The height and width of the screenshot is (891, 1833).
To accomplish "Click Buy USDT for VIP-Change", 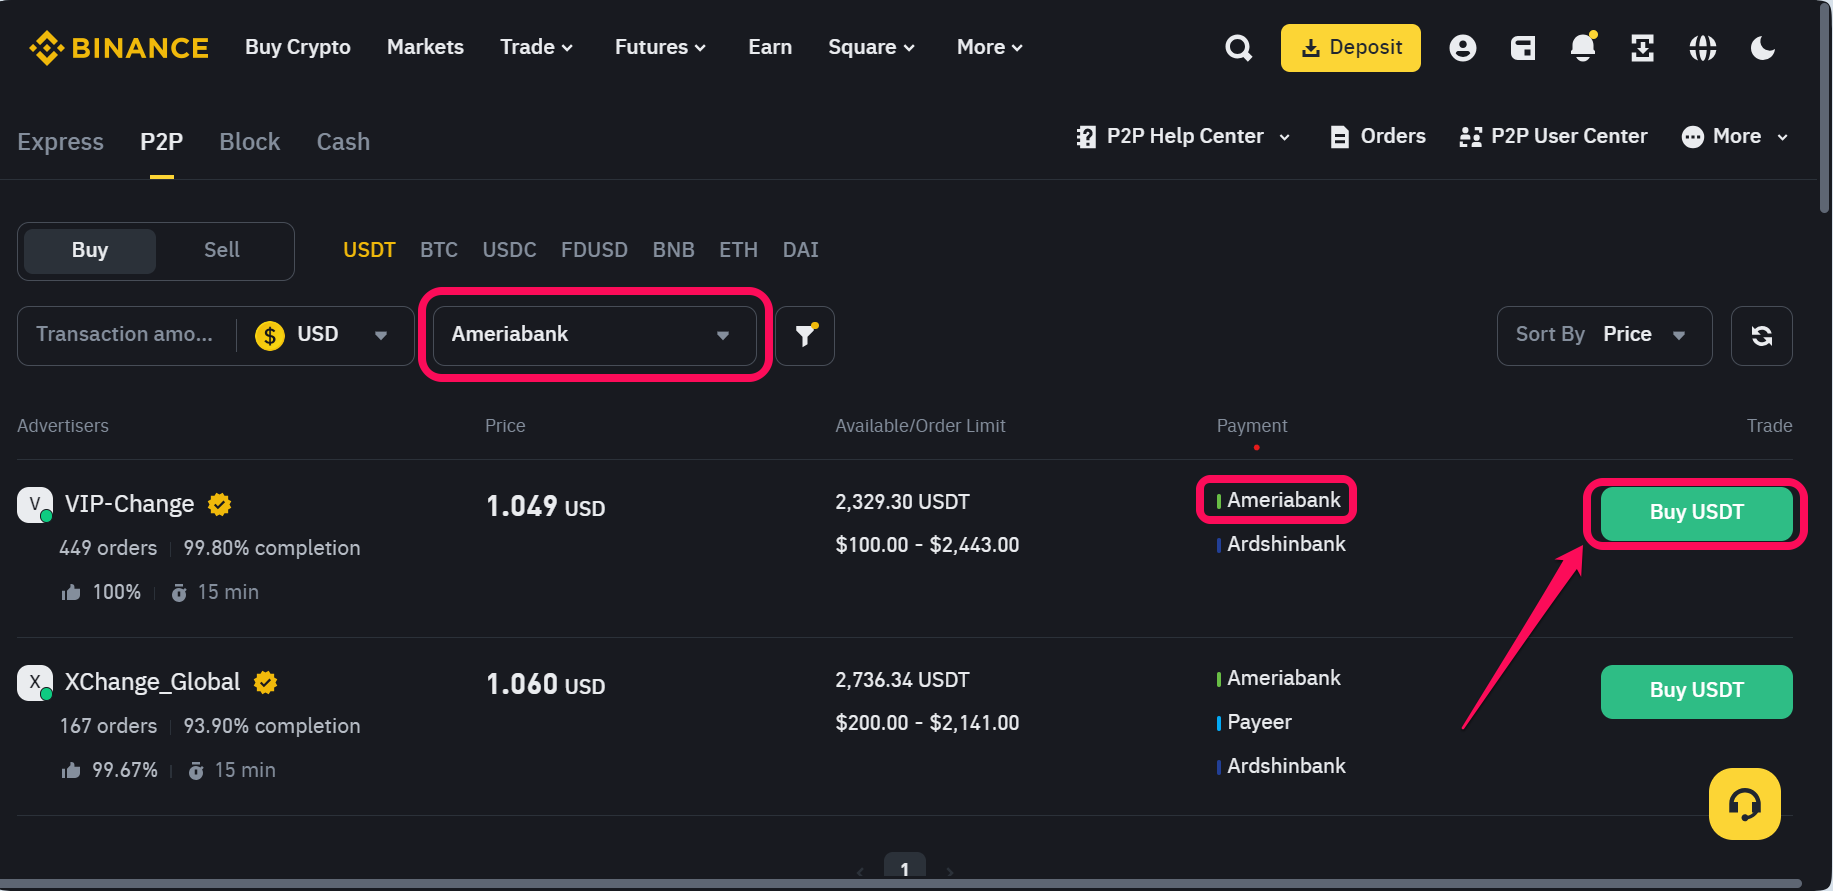I will (x=1696, y=513).
